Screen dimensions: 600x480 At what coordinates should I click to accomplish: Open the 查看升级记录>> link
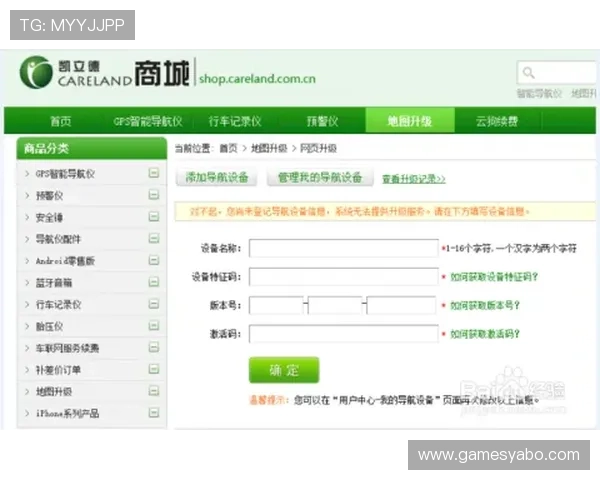point(414,179)
